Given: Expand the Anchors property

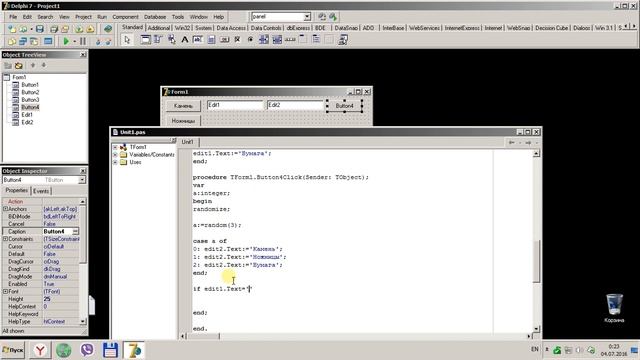Looking at the screenshot, I should click(x=5, y=209).
